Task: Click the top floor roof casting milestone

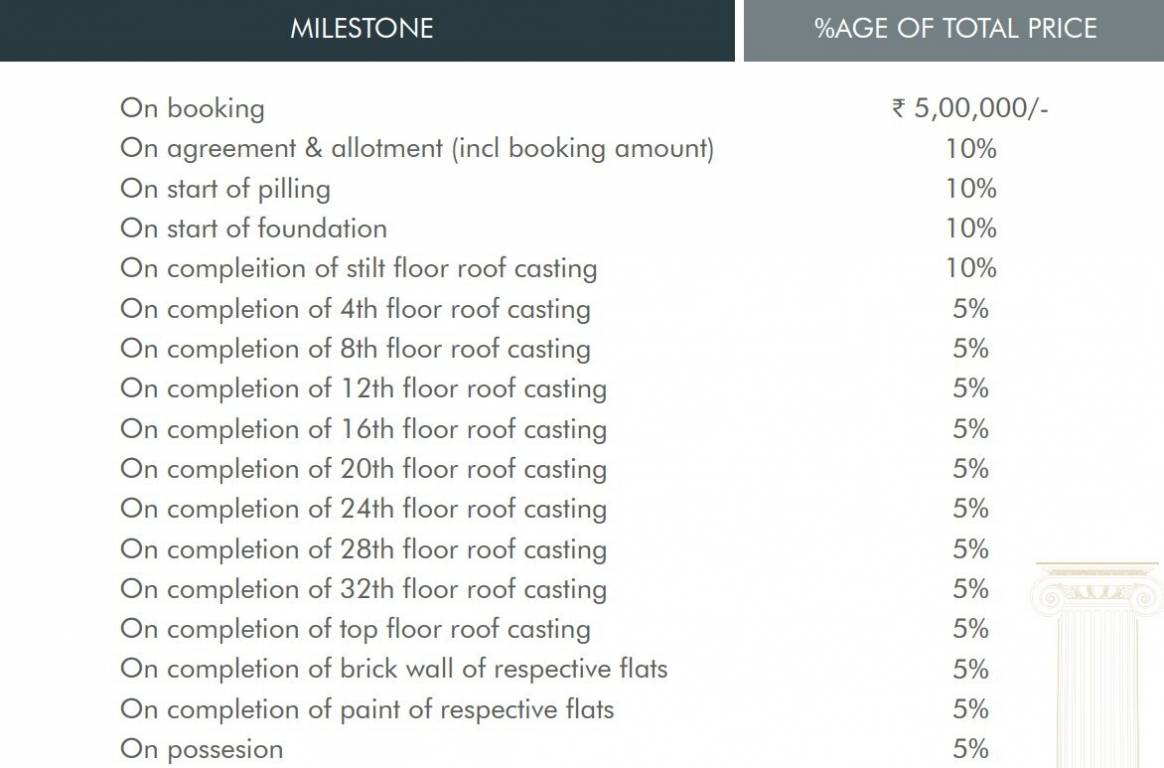Action: point(355,628)
